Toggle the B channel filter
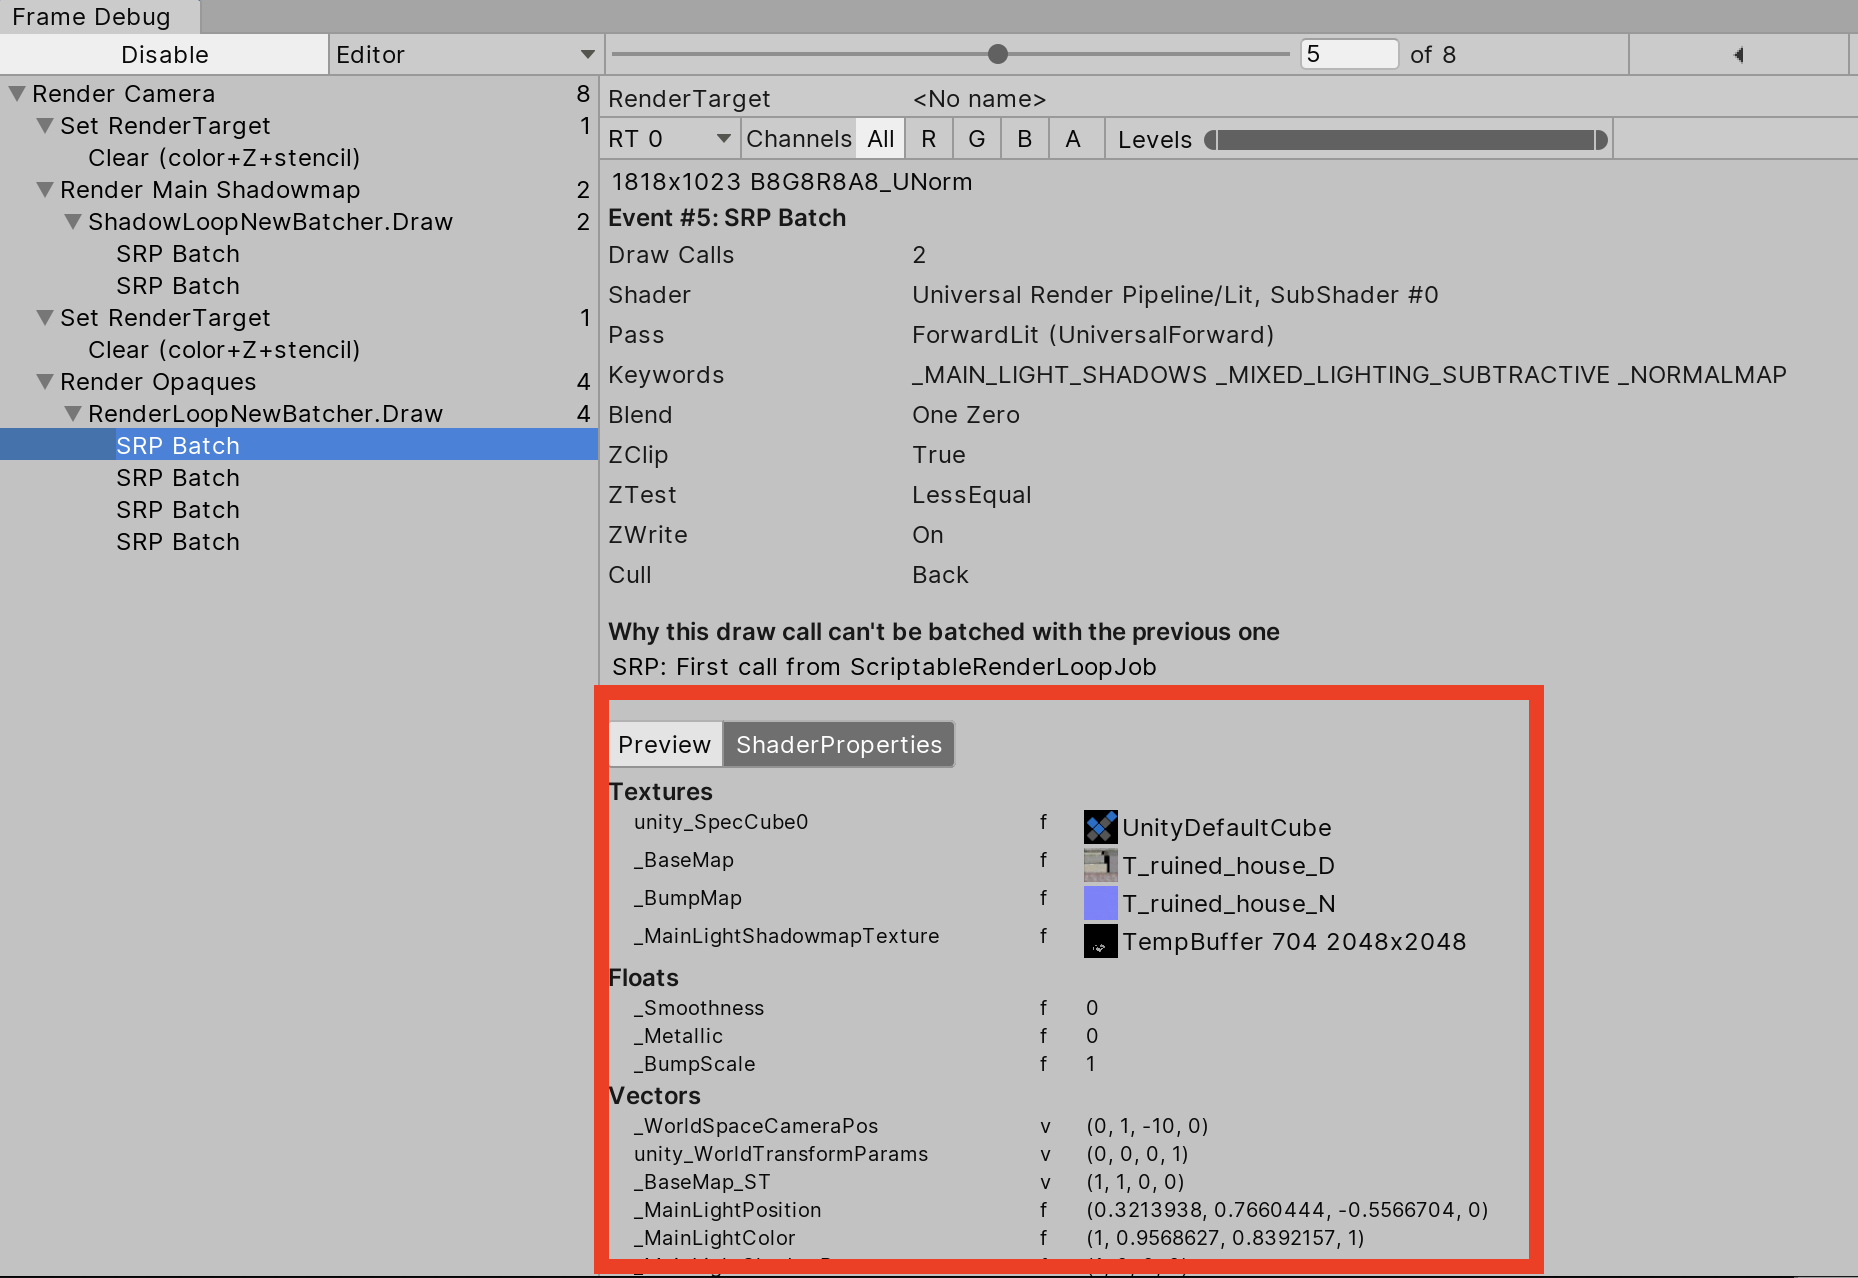The width and height of the screenshot is (1858, 1278). point(1025,139)
